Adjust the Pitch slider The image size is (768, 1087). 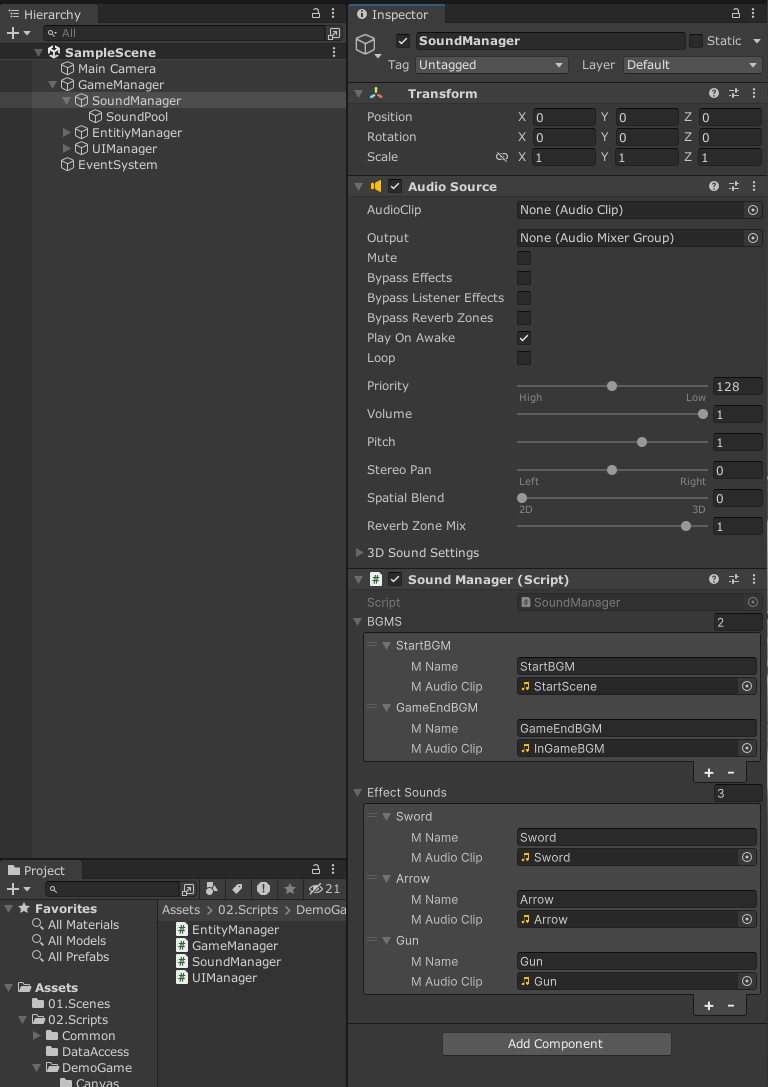coord(612,442)
